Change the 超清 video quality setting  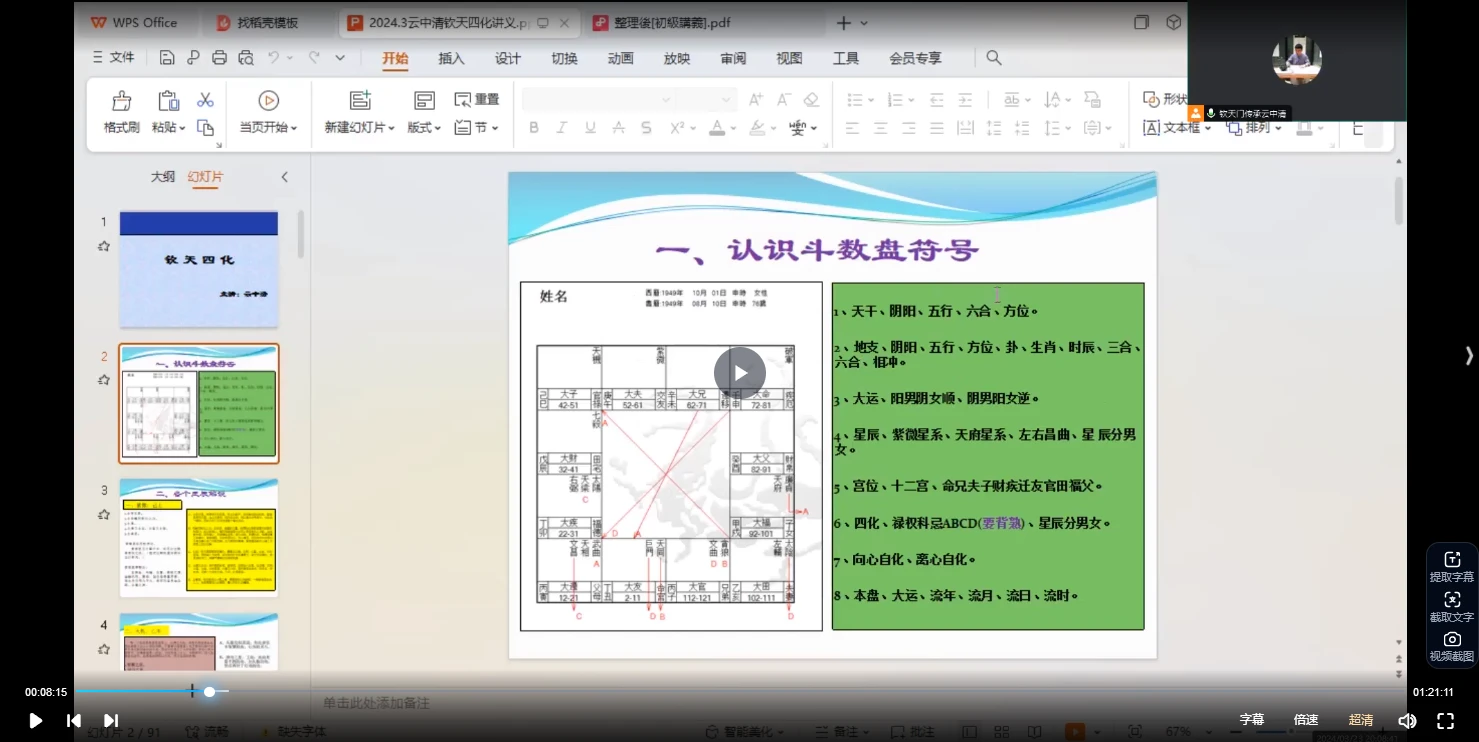(1361, 720)
